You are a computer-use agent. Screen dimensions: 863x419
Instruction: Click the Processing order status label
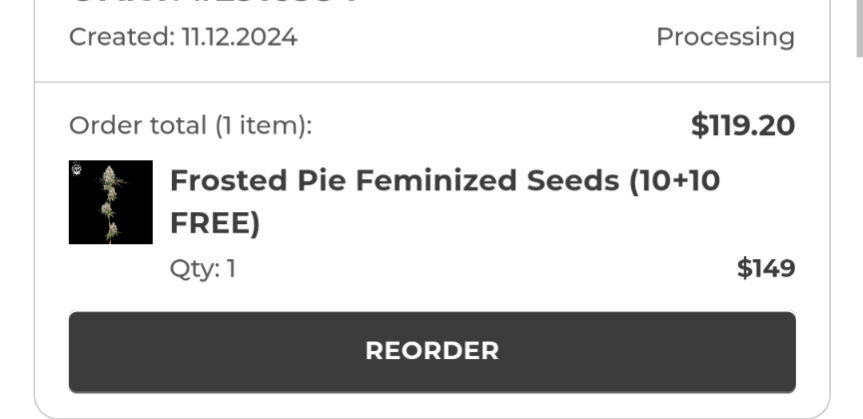725,38
